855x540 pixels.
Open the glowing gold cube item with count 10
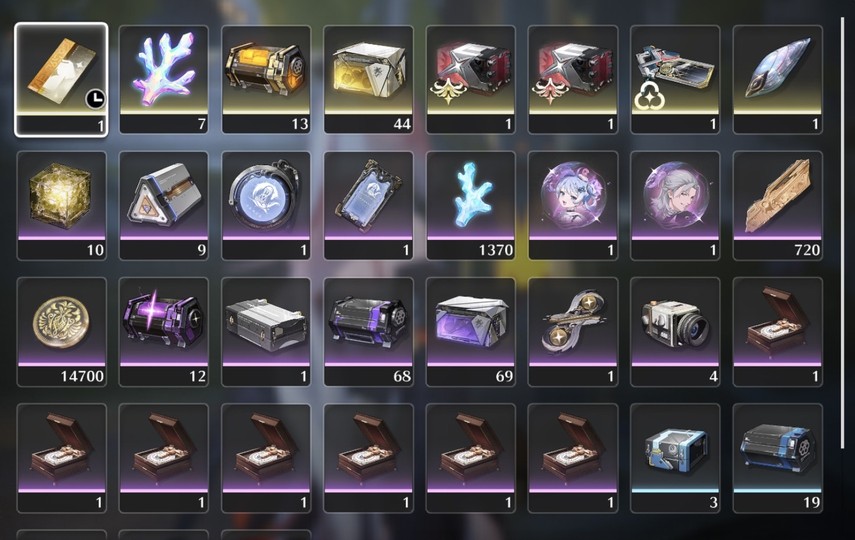62,206
